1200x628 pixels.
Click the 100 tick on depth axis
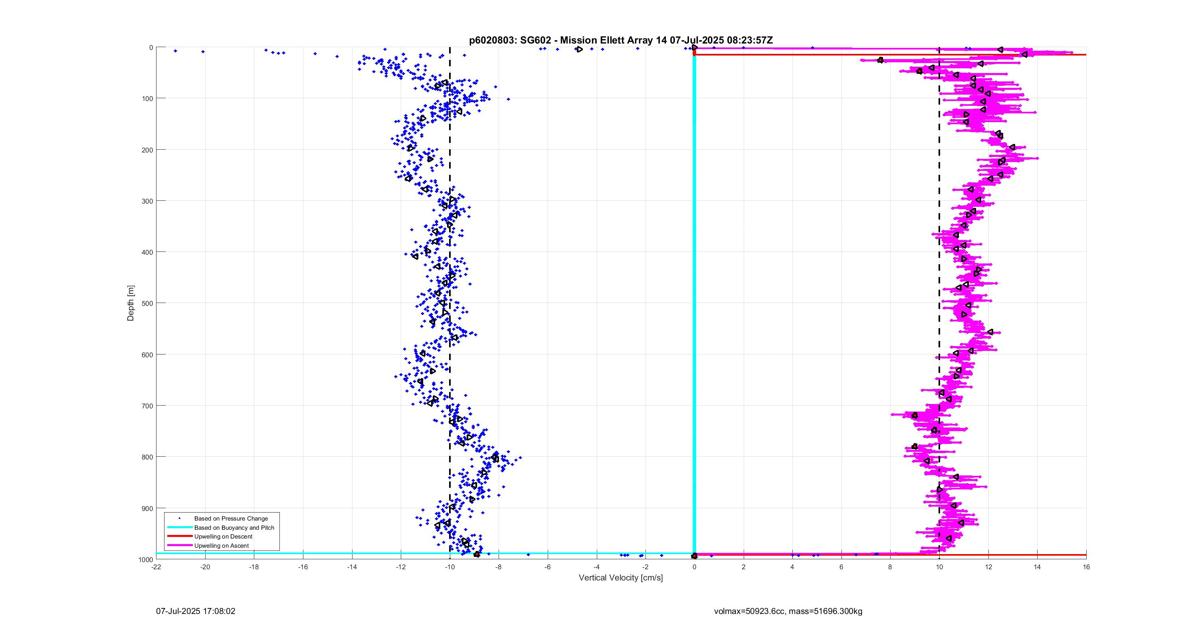click(x=146, y=98)
